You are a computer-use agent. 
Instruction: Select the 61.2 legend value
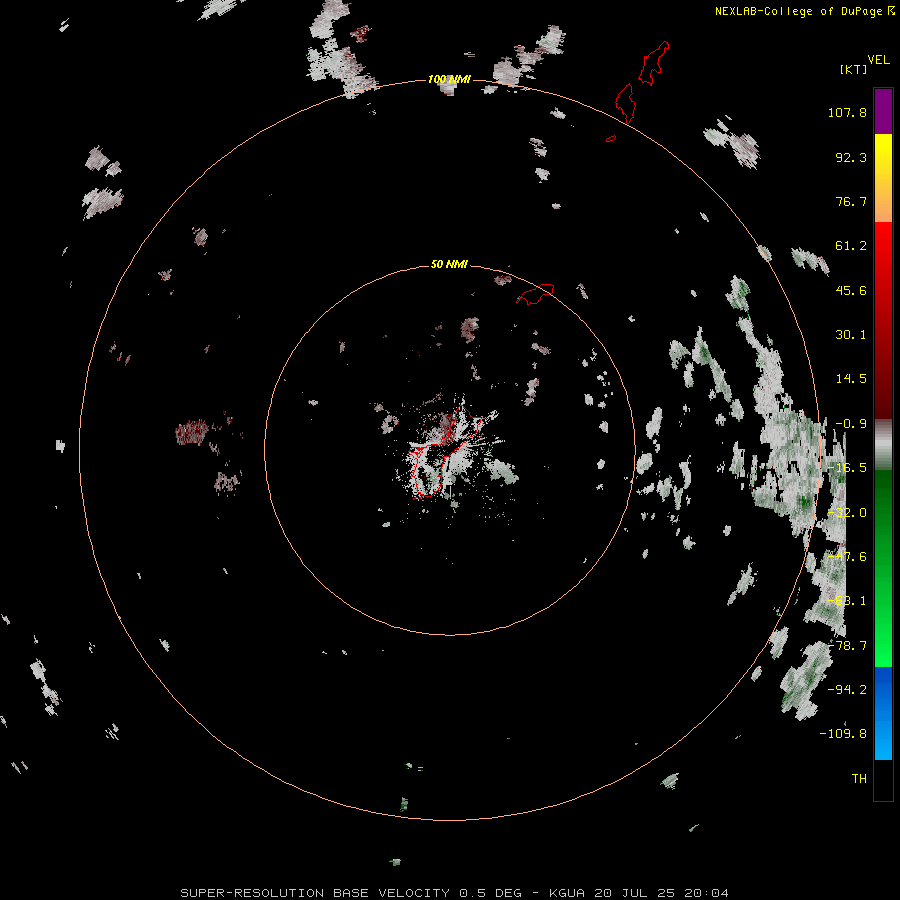coord(851,246)
